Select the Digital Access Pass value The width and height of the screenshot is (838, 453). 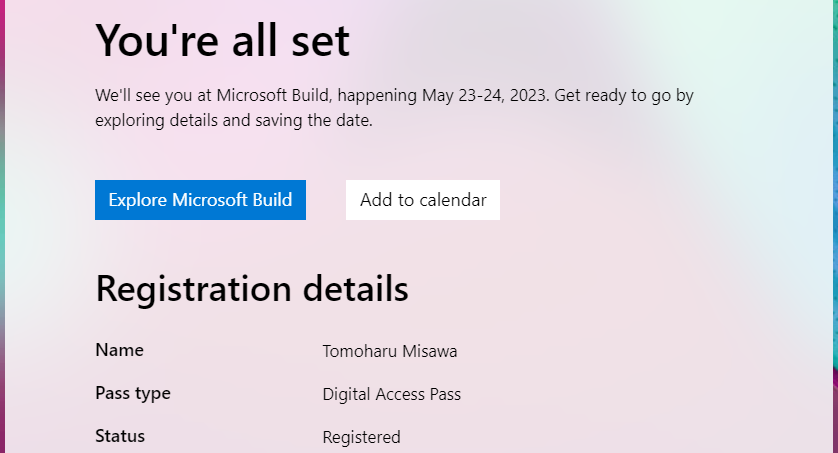pyautogui.click(x=391, y=394)
